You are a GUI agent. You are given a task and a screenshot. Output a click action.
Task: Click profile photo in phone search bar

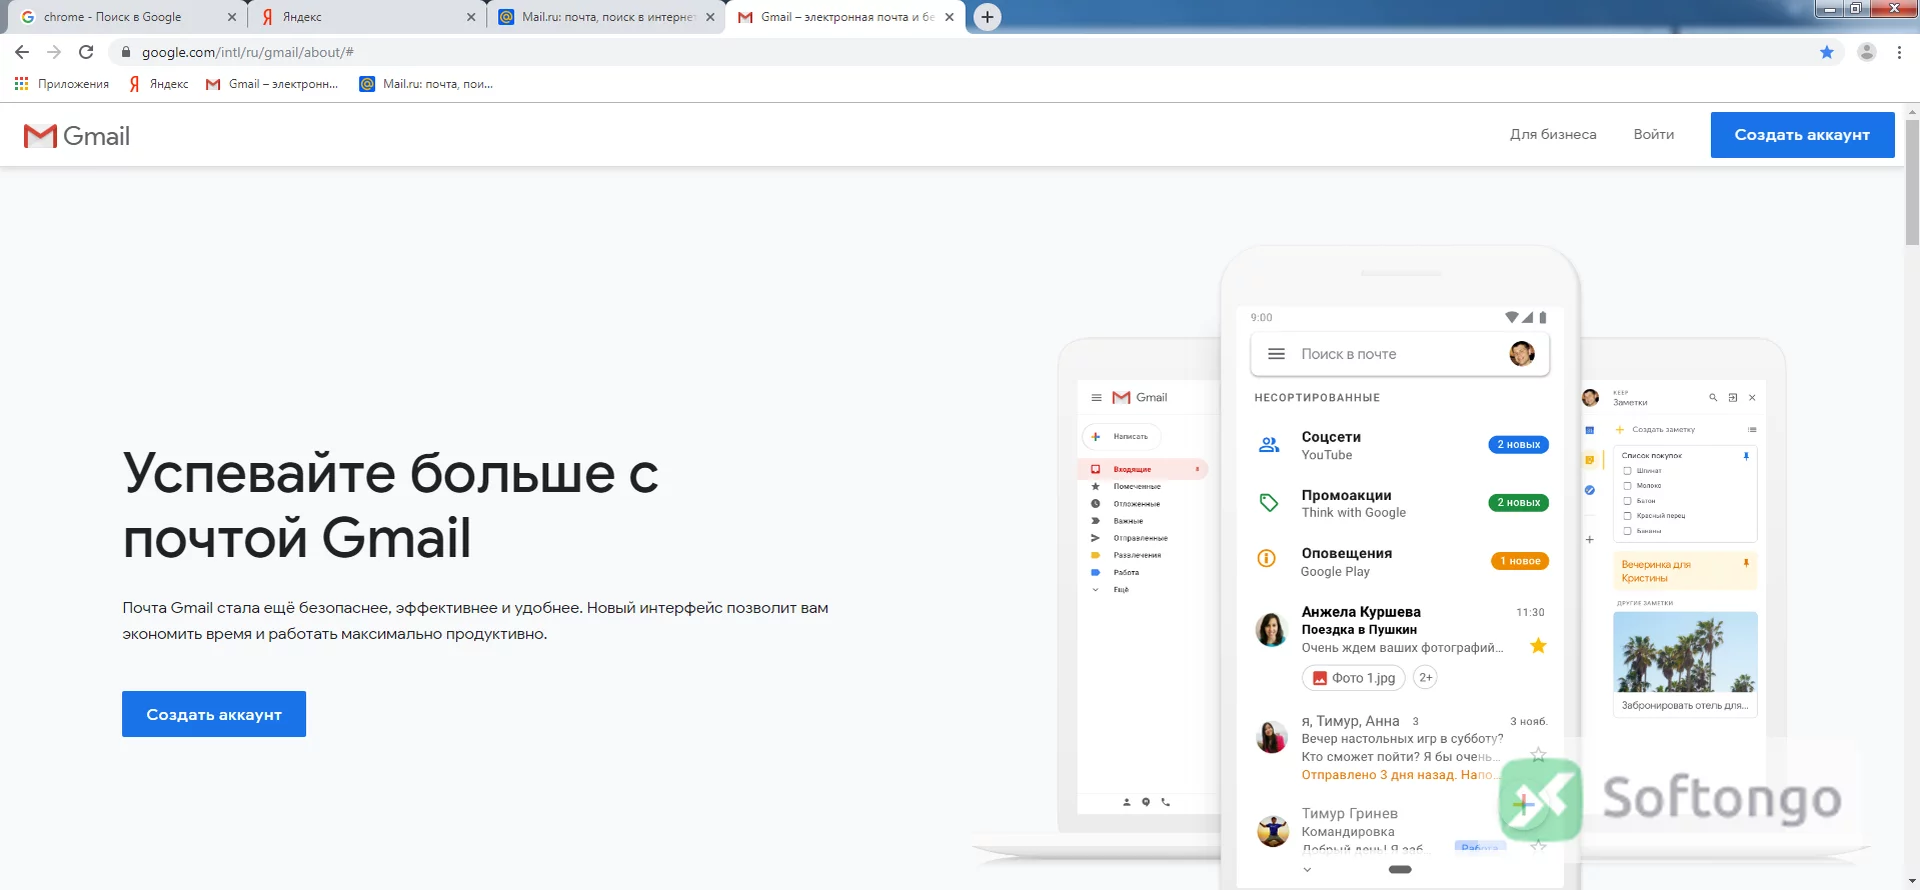(x=1521, y=354)
